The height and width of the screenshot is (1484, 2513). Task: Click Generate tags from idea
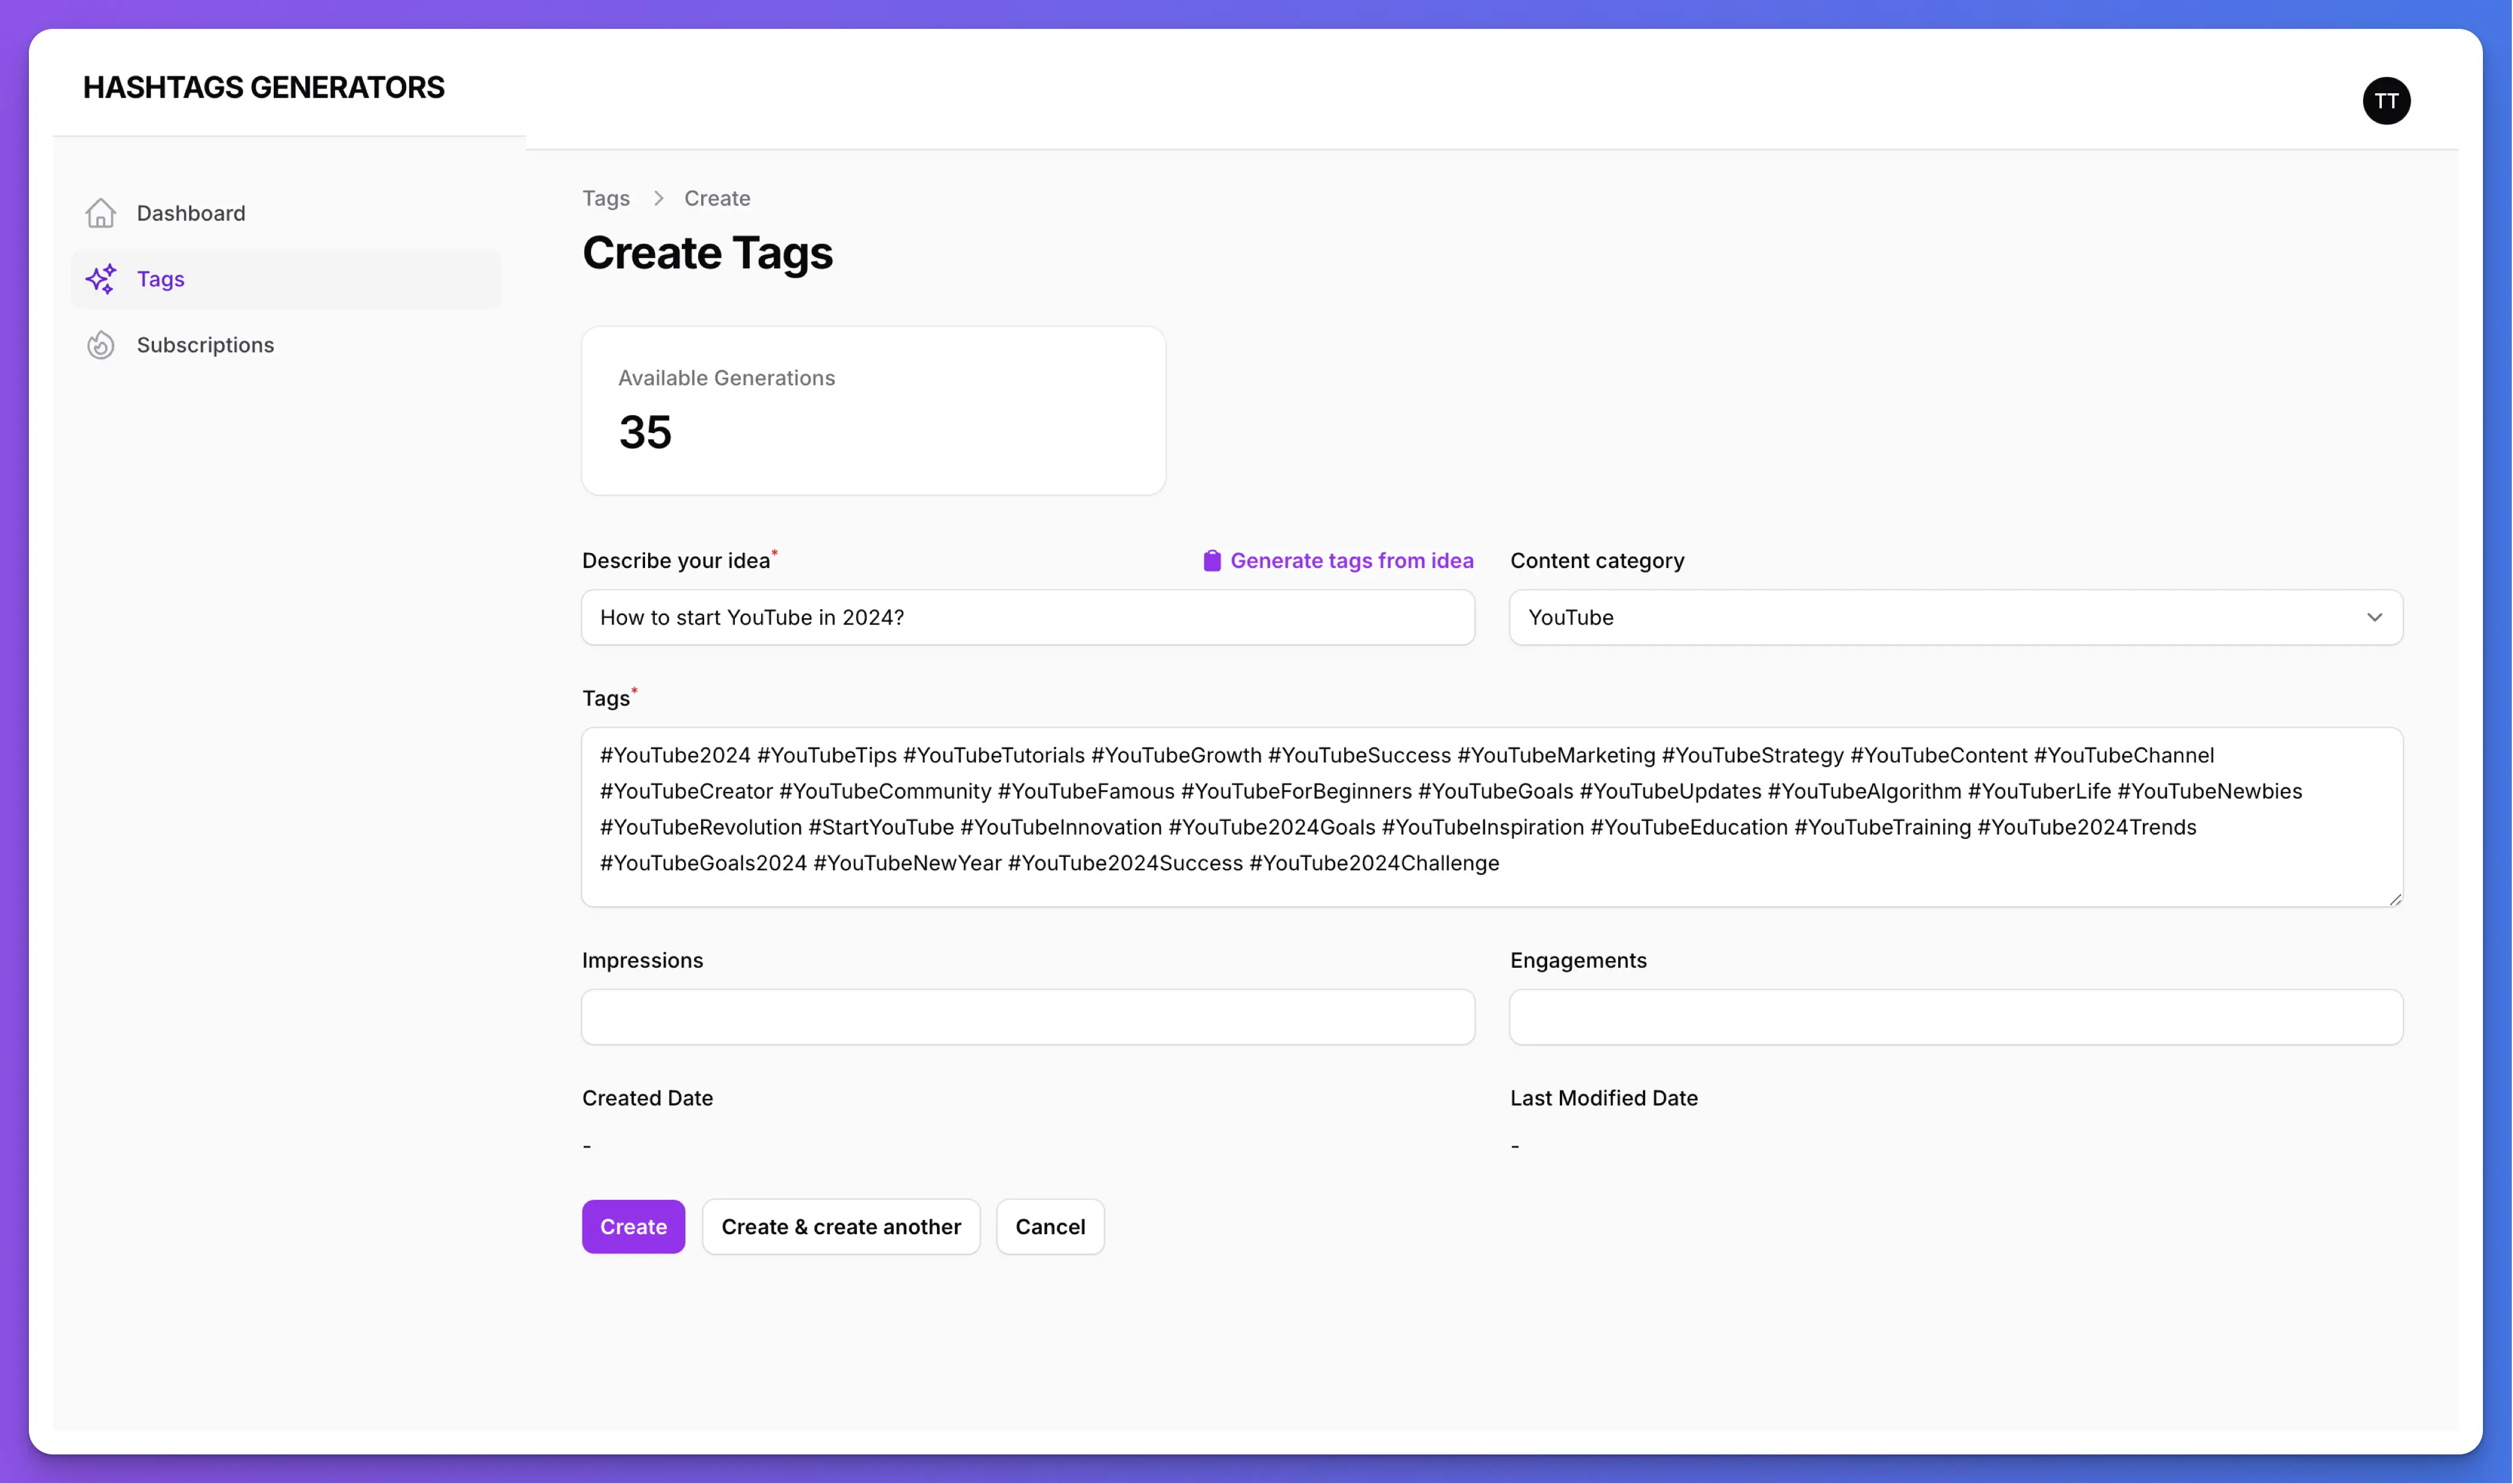coord(1338,561)
